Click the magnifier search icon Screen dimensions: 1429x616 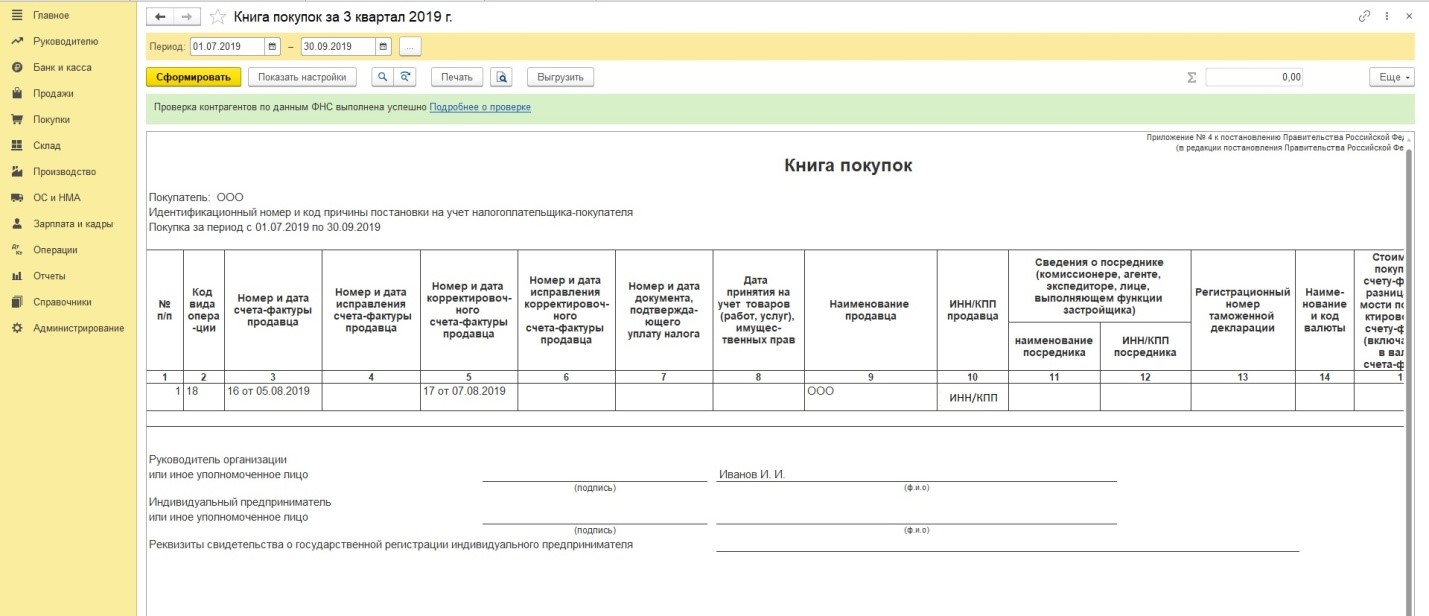coord(381,77)
